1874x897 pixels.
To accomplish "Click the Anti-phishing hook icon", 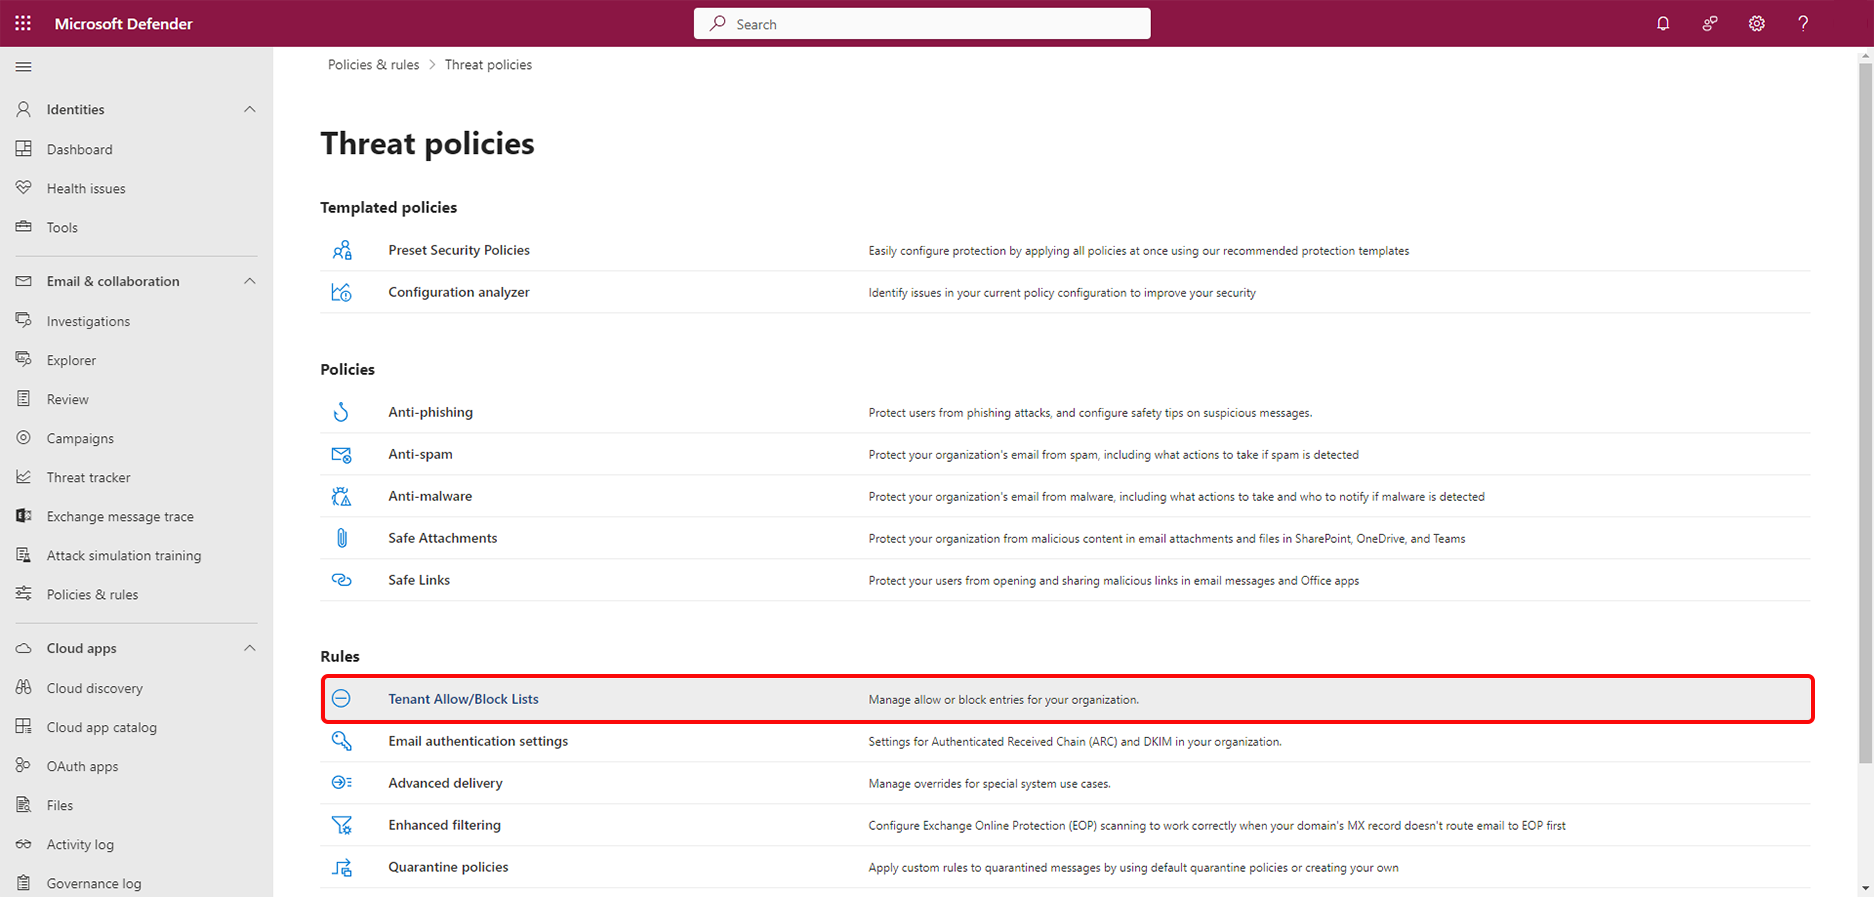I will point(341,412).
